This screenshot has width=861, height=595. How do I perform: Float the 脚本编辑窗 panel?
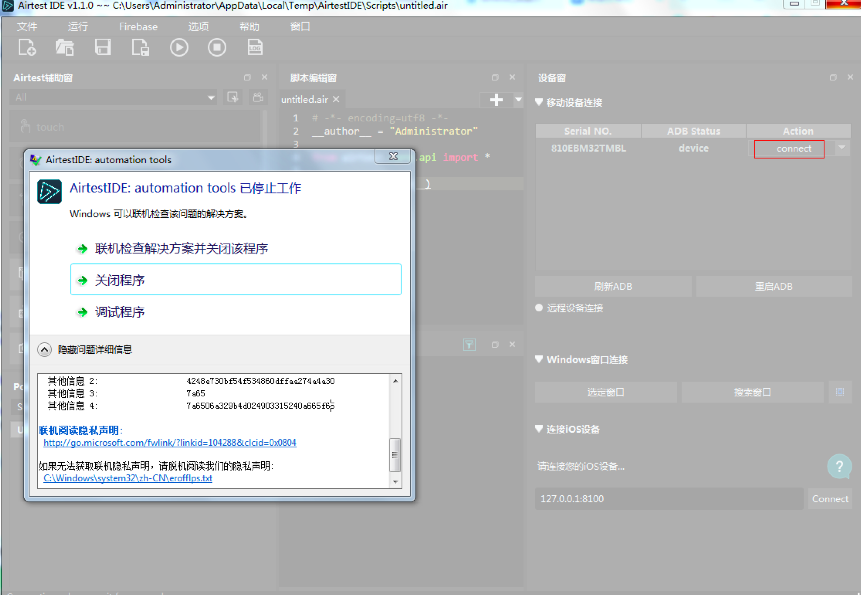[495, 77]
